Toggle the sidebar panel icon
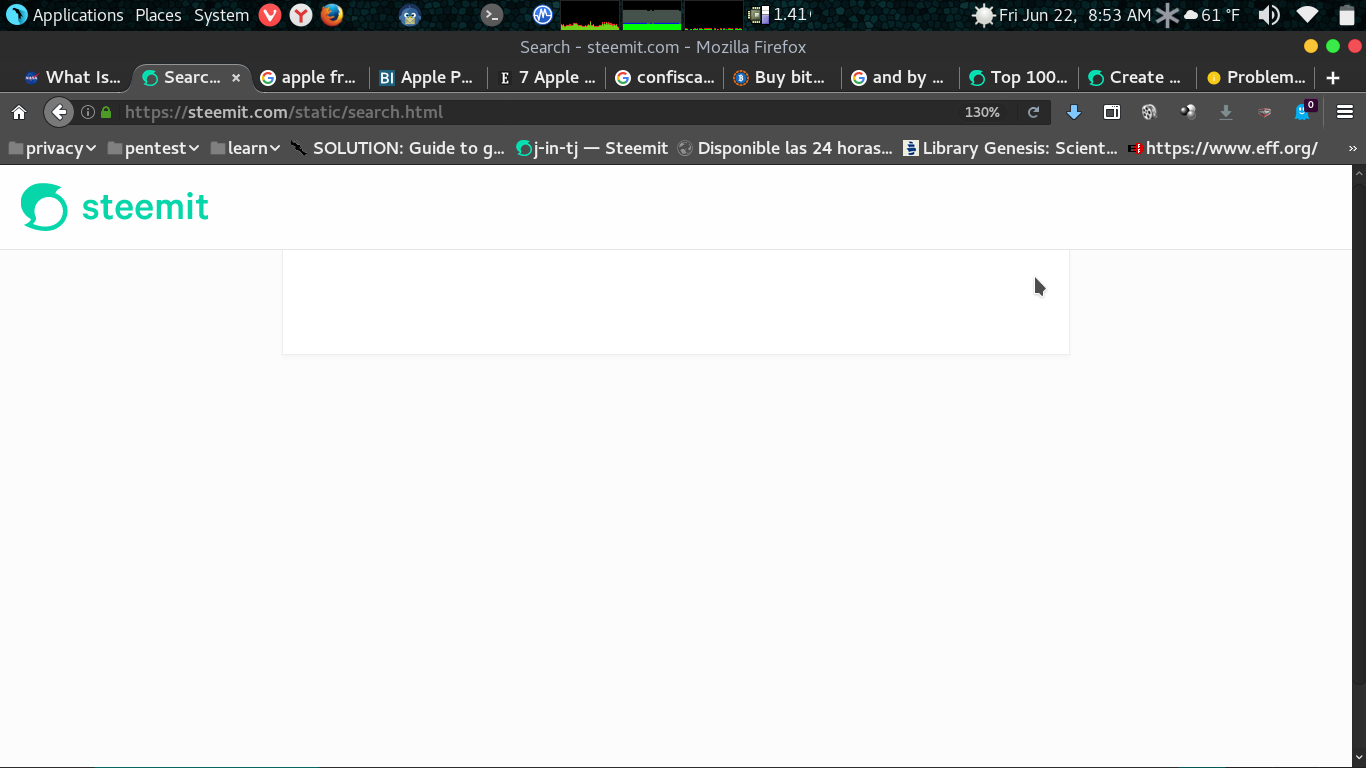This screenshot has width=1366, height=768. click(1112, 112)
